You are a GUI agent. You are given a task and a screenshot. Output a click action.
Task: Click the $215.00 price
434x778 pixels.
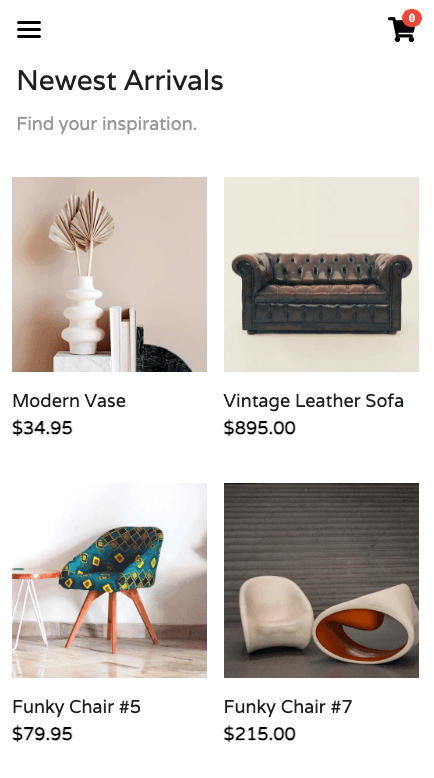point(259,734)
